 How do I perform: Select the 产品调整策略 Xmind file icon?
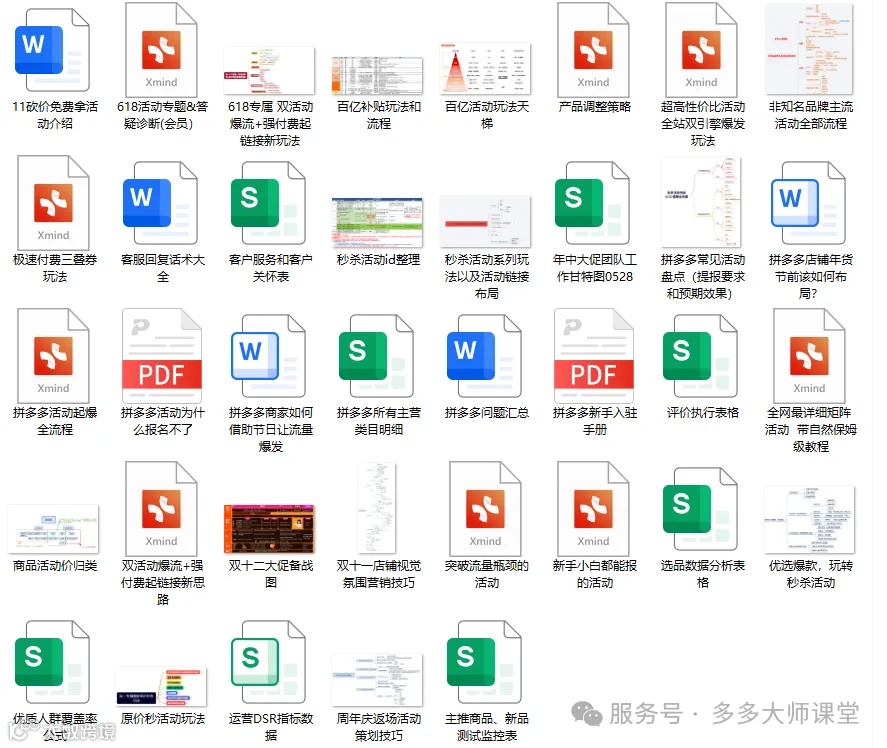click(x=593, y=50)
